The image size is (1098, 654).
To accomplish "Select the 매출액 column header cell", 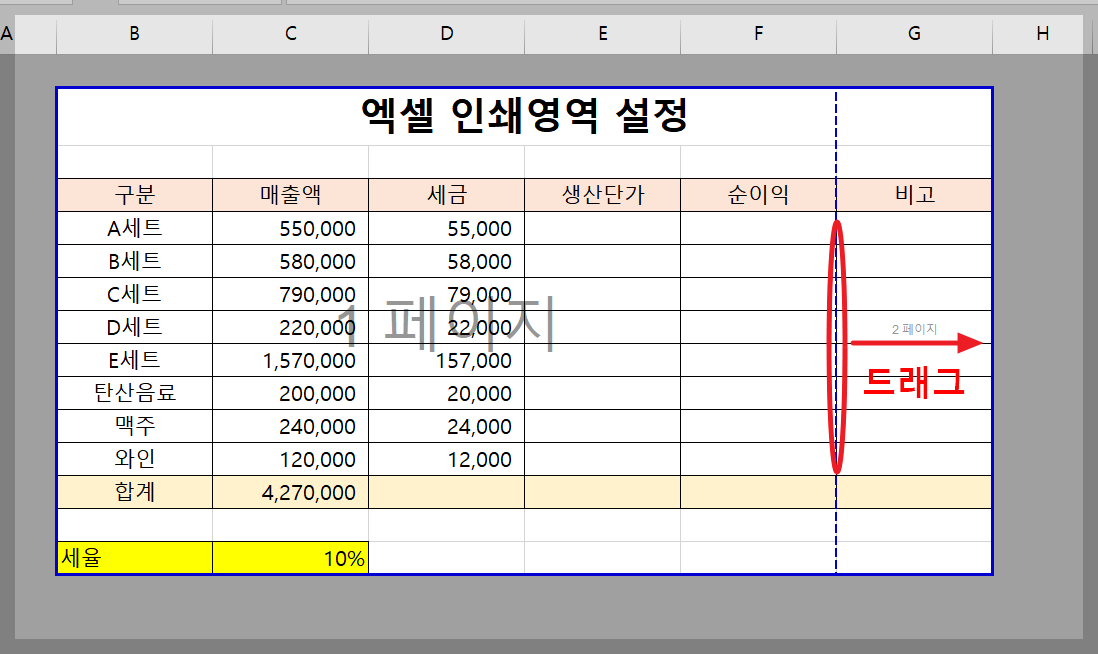I will pos(290,194).
